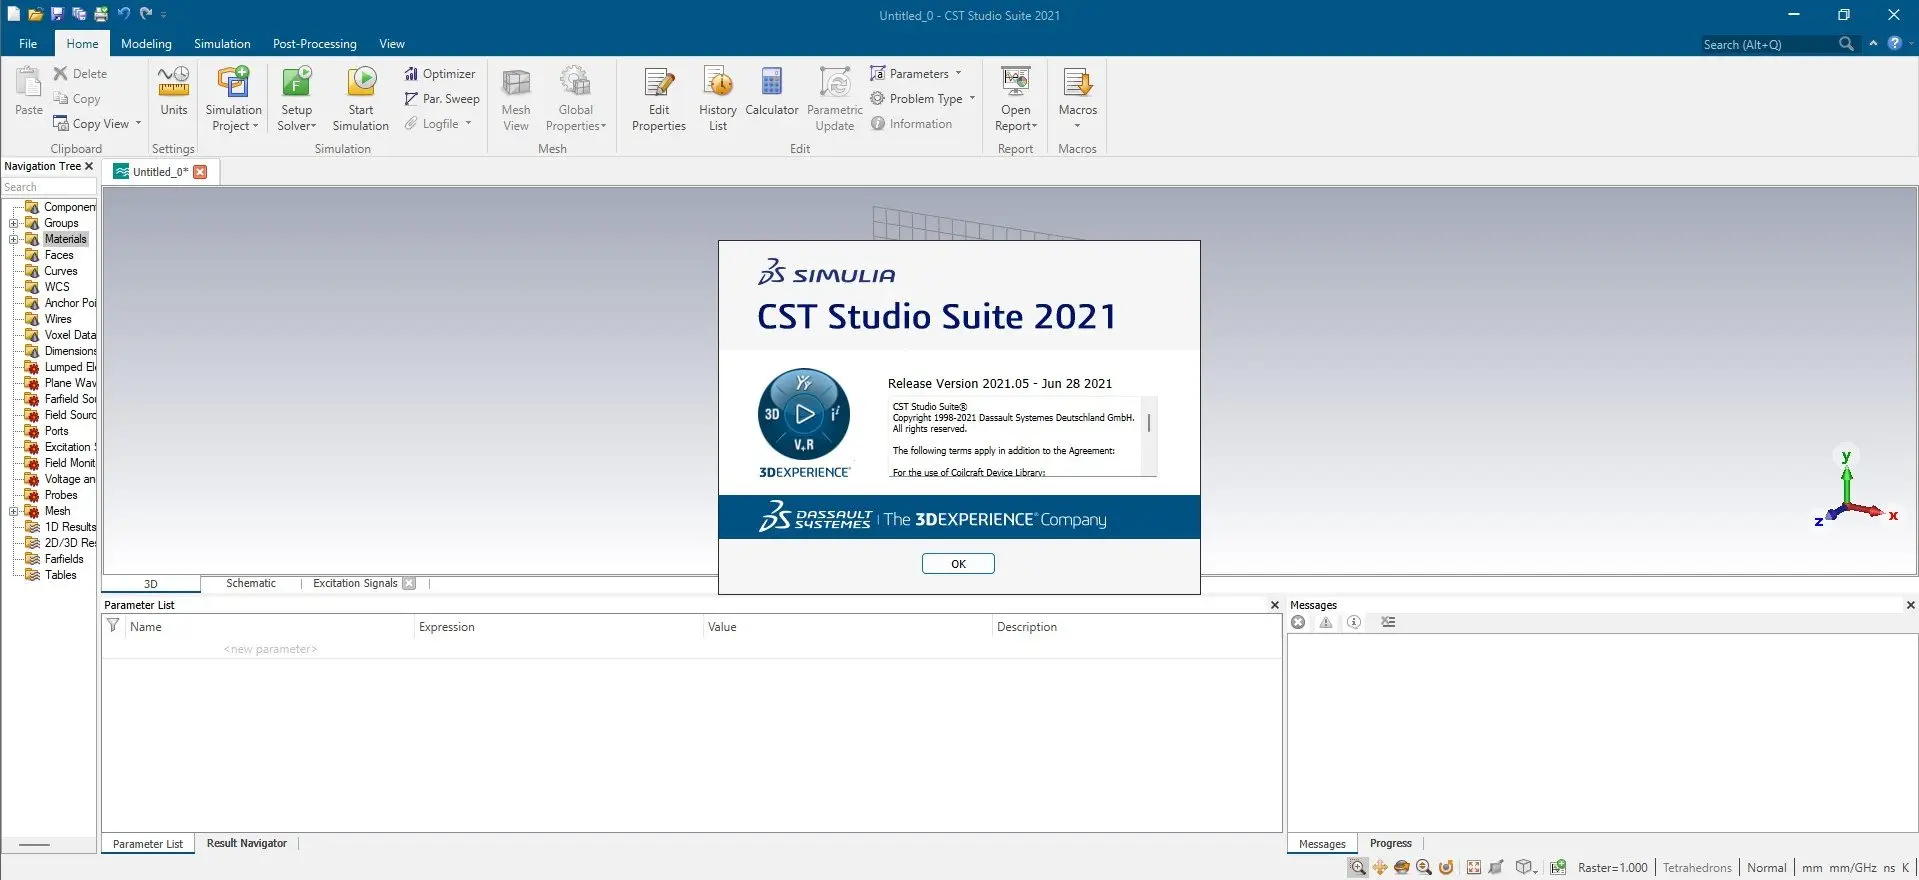Click the Save All icon in title bar
The width and height of the screenshot is (1919, 880).
[x=79, y=14]
